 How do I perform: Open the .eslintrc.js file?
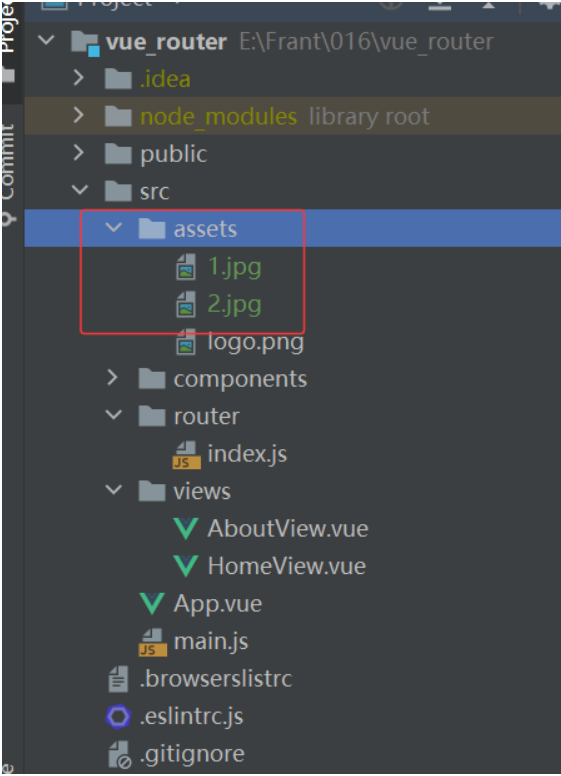(191, 717)
